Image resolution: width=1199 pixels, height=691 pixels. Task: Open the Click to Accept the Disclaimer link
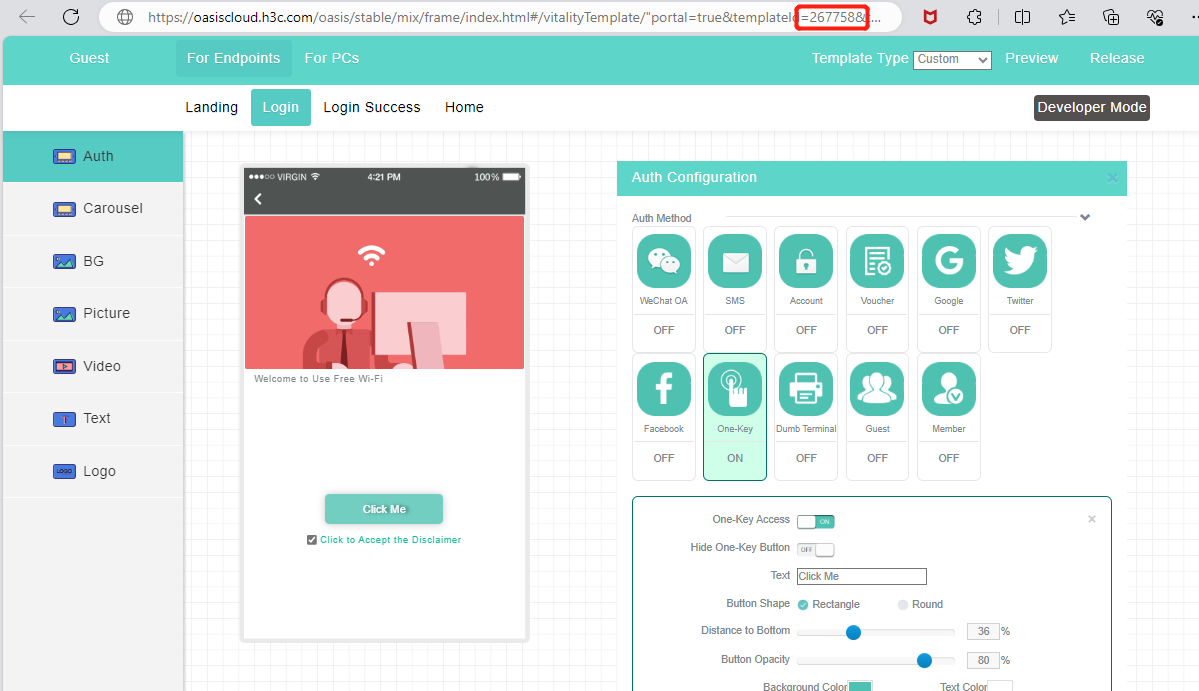coord(391,540)
